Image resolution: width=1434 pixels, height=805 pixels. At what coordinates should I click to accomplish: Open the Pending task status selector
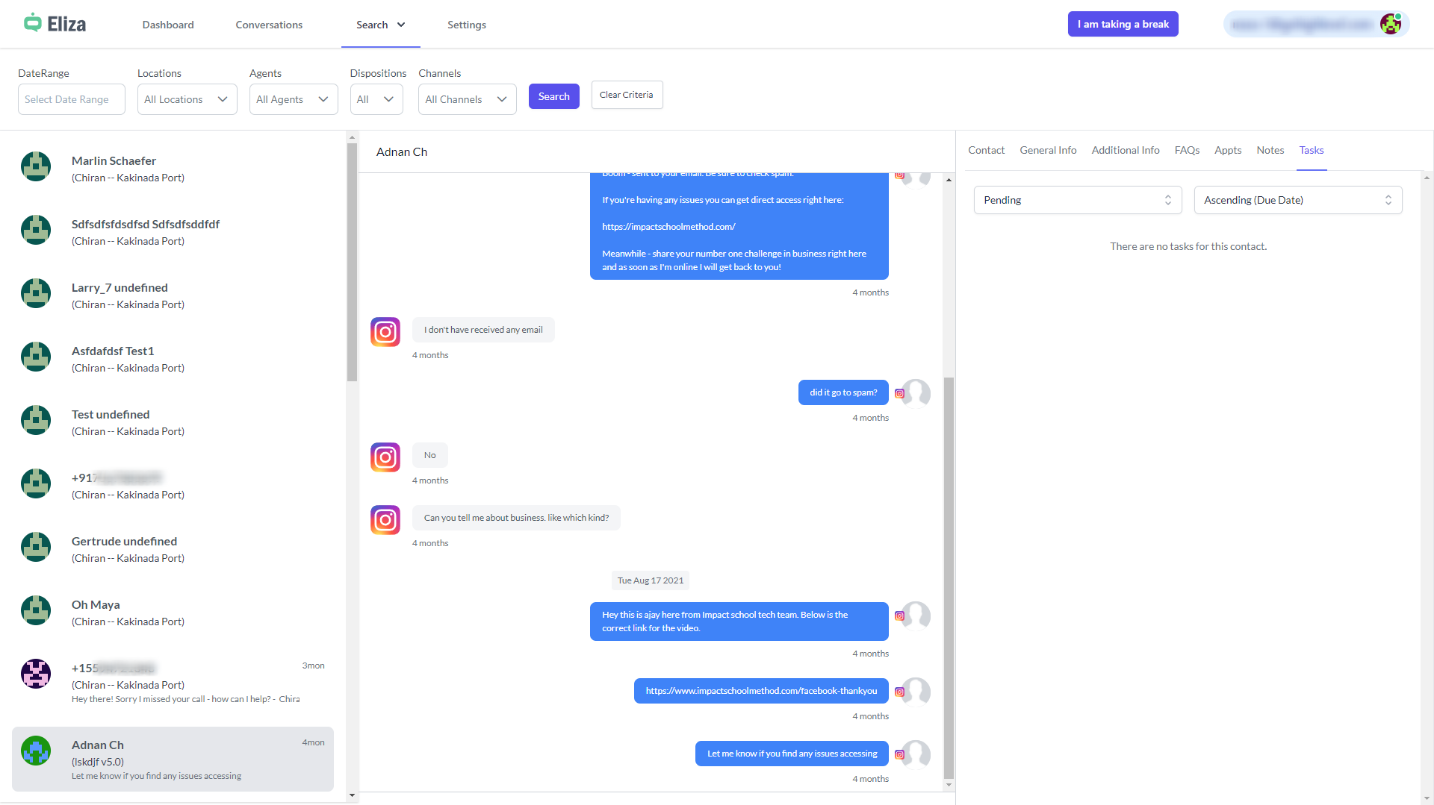tap(1078, 200)
